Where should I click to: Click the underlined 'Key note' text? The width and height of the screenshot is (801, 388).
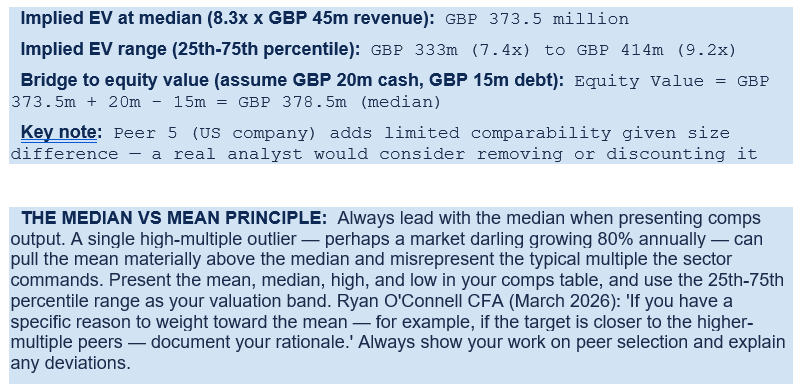[x=58, y=133]
